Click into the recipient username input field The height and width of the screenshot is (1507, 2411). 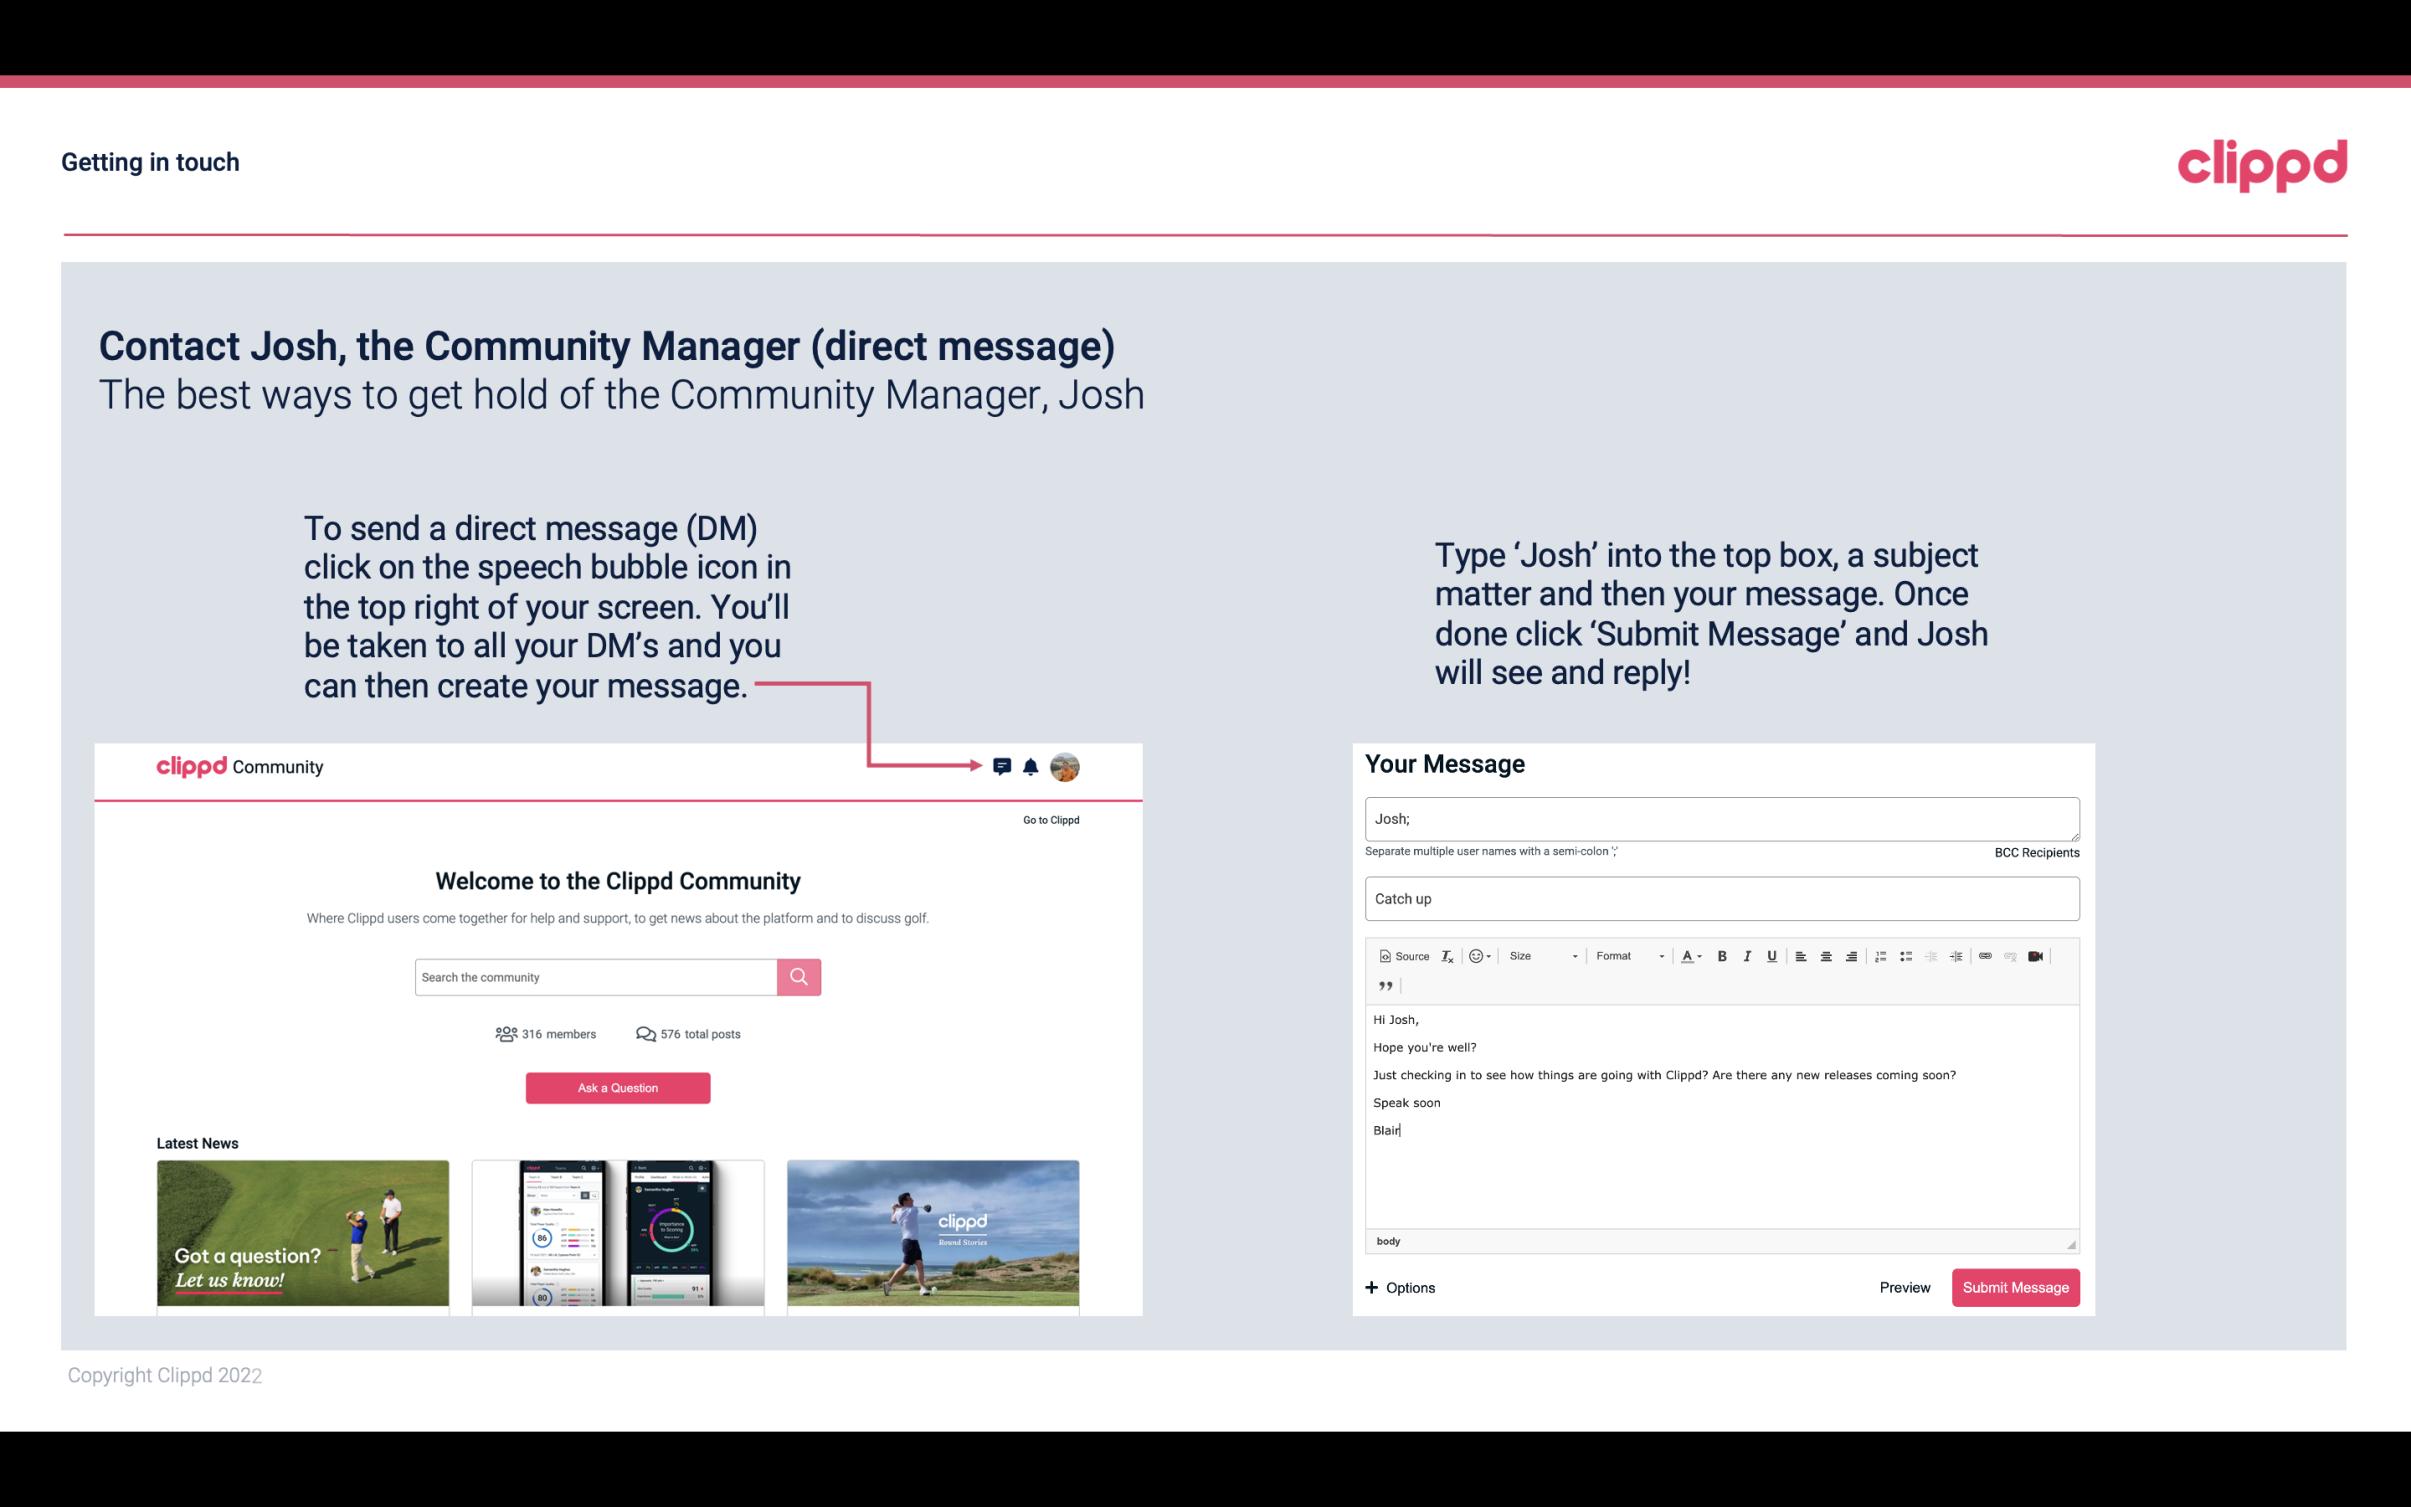point(1720,816)
